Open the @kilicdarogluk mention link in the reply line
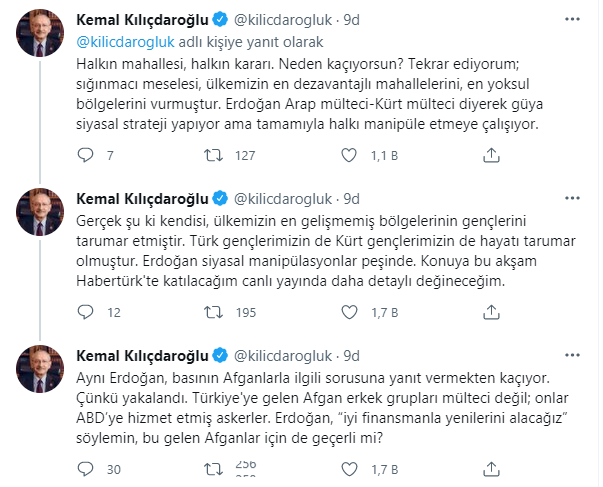This screenshot has height=487, width=603. click(125, 43)
